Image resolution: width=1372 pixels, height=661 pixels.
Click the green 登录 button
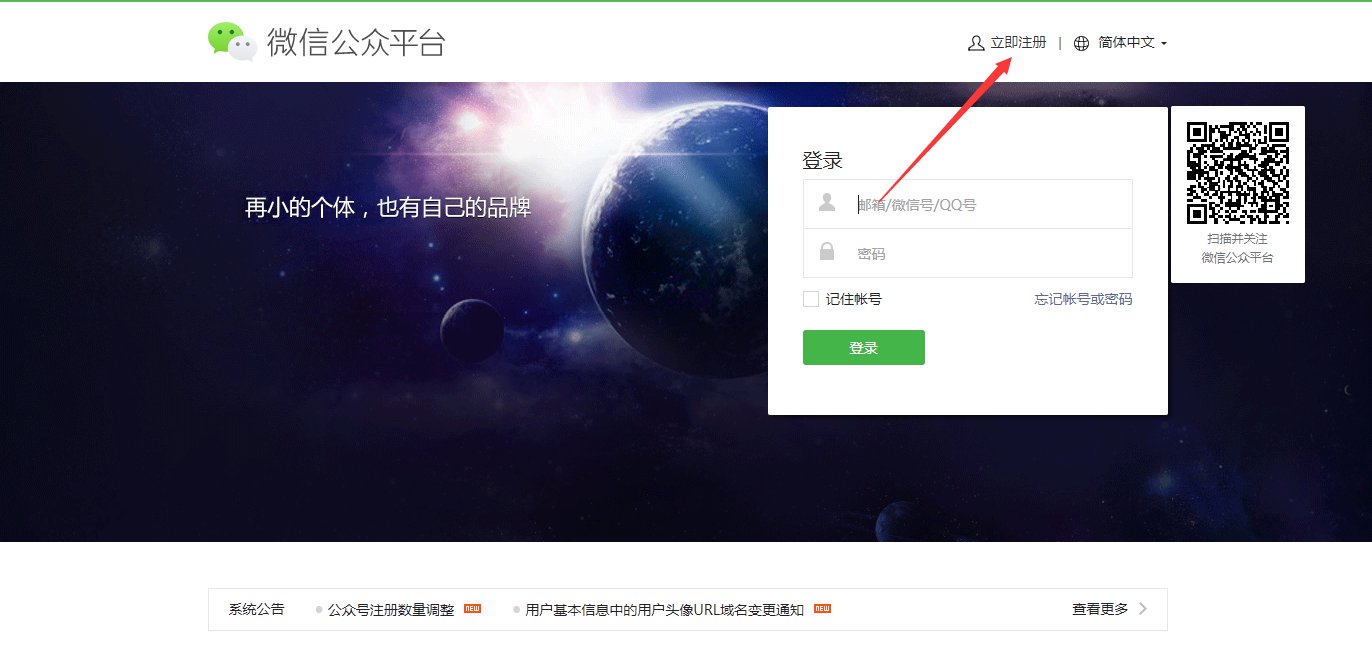pos(864,348)
